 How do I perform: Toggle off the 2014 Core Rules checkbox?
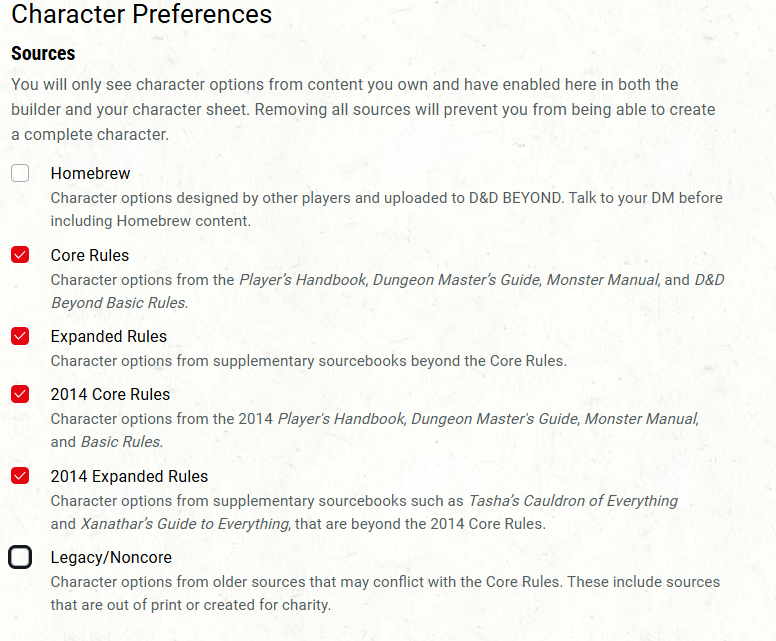[20, 394]
